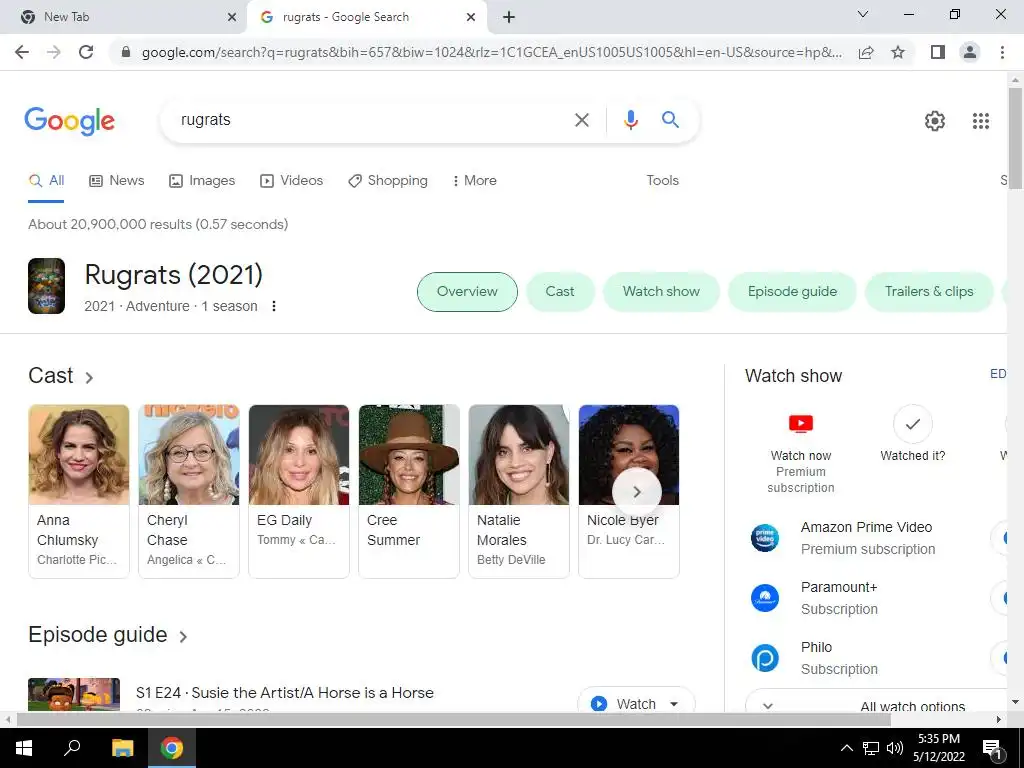The image size is (1024, 768).
Task: Open File Explorer from taskbar
Action: (122, 748)
